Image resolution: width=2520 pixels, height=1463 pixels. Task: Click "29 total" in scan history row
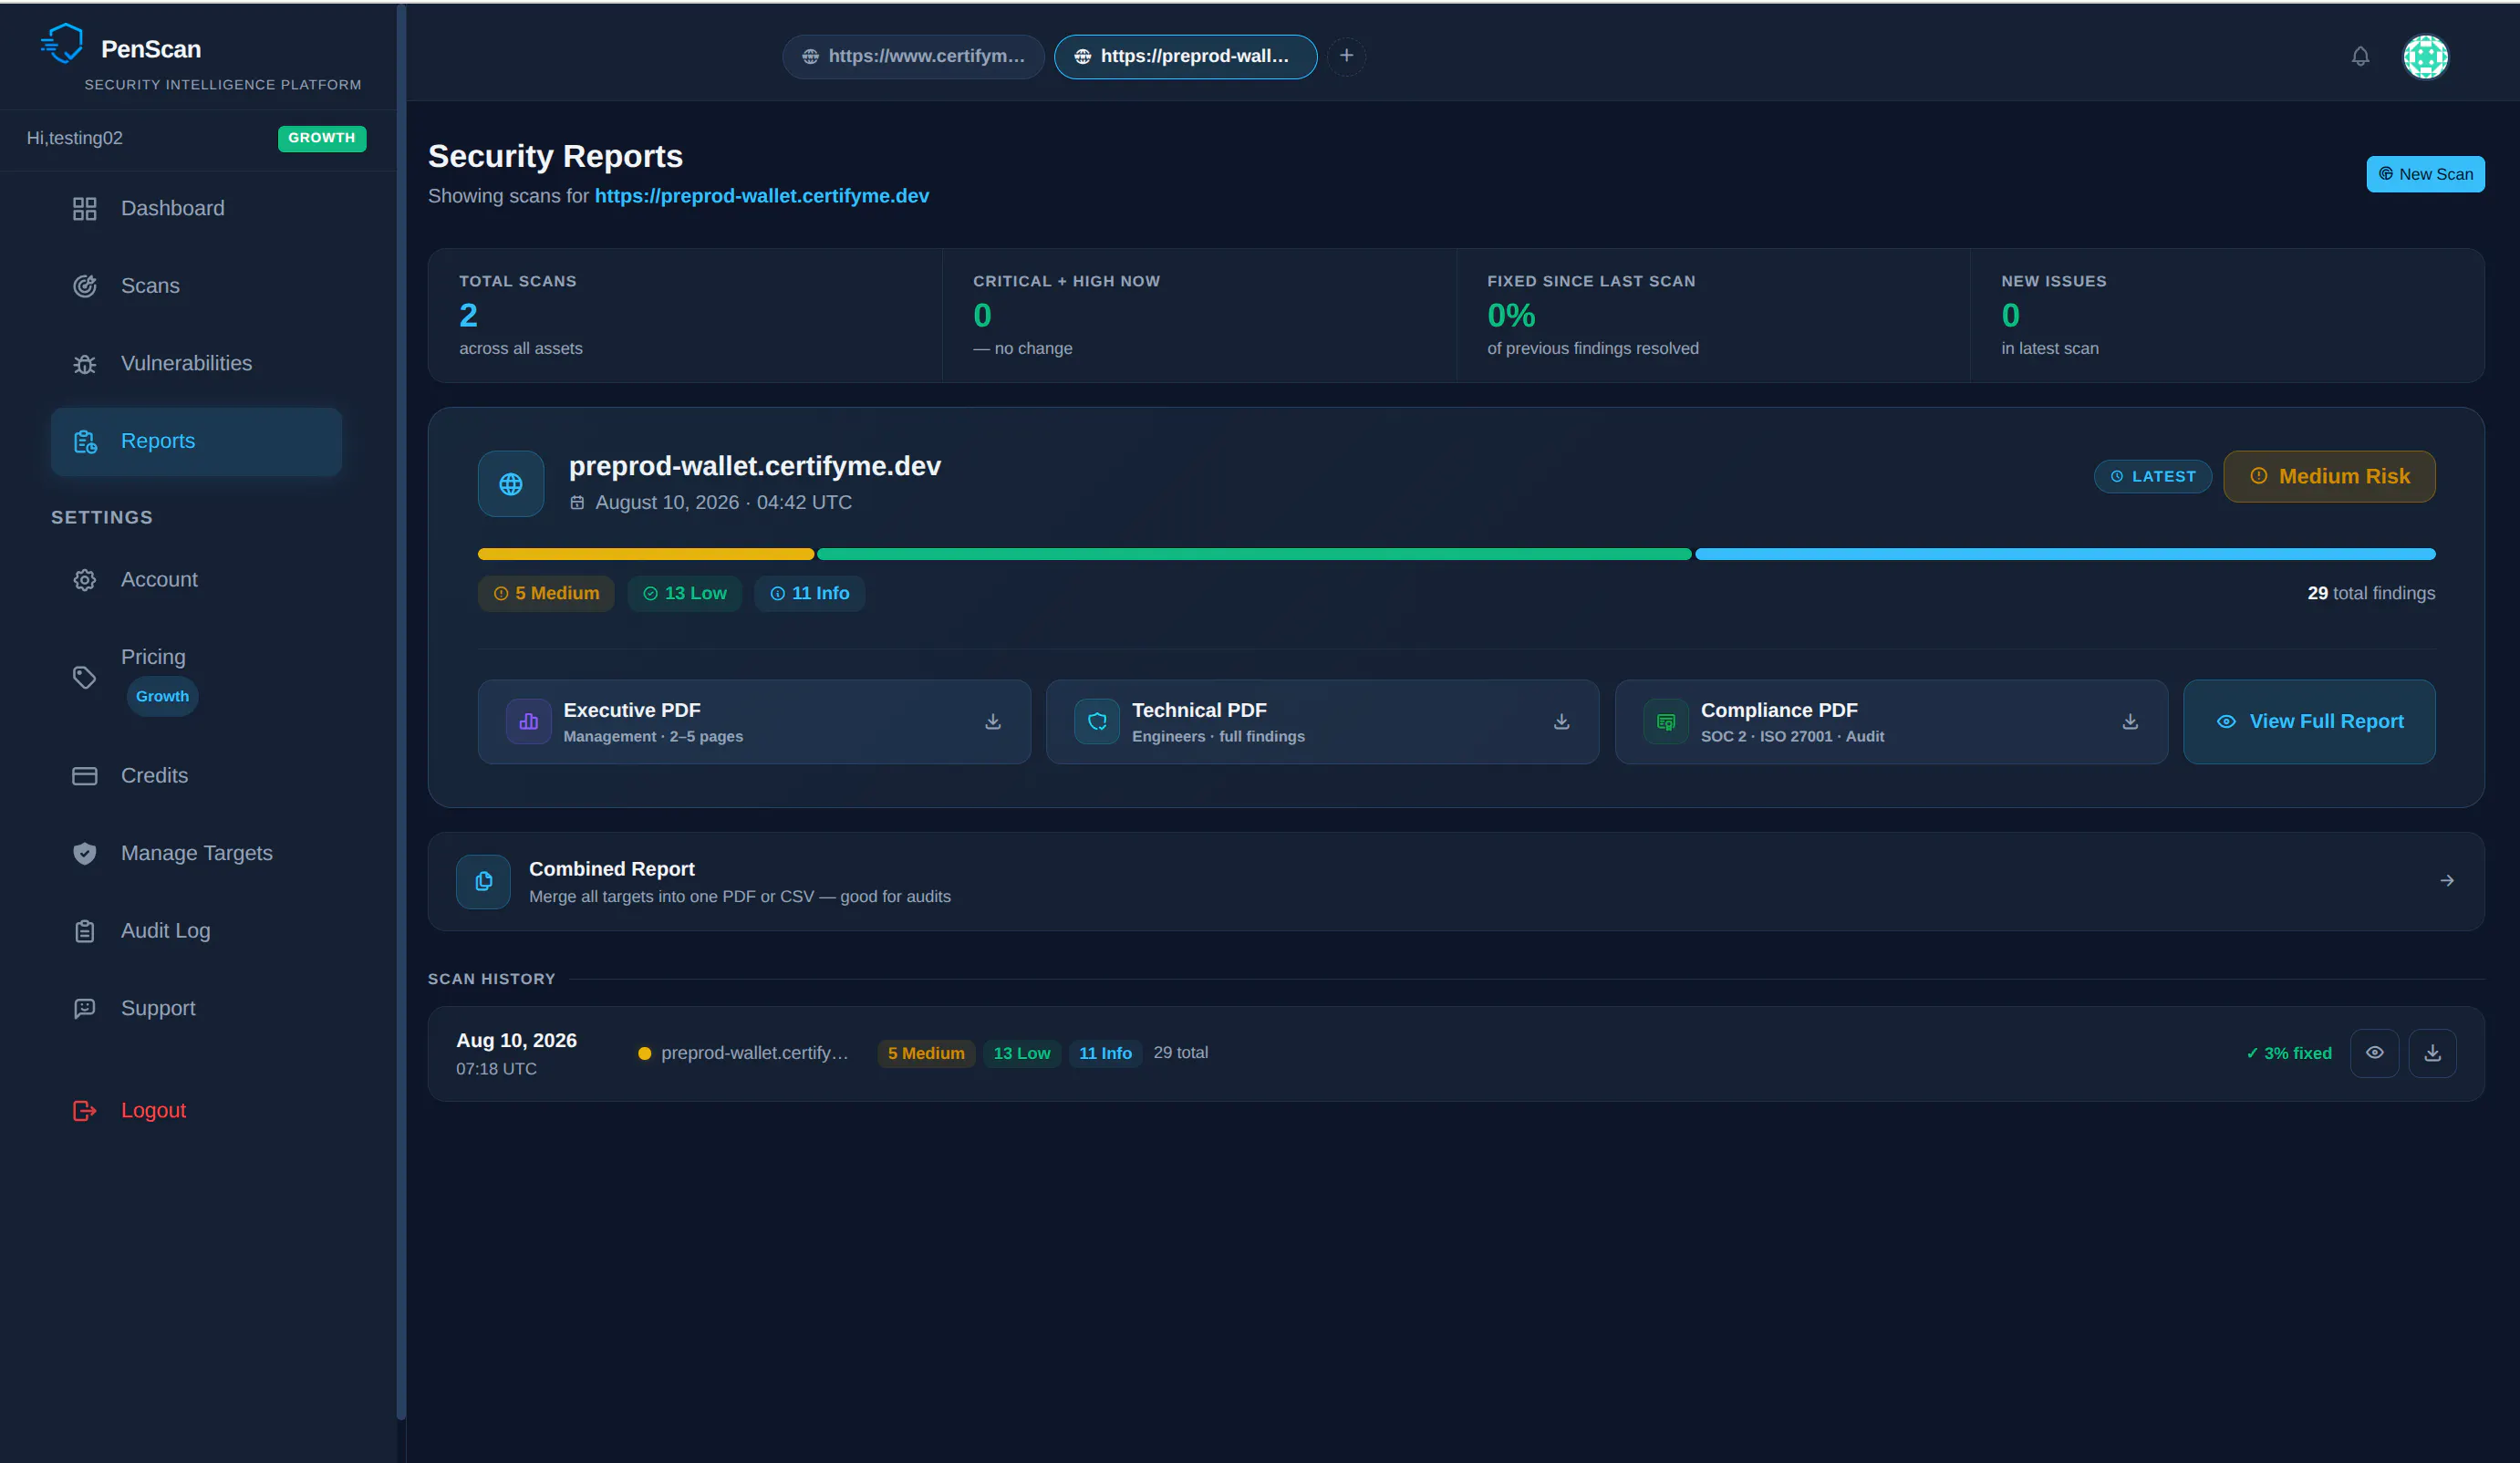click(1180, 1053)
